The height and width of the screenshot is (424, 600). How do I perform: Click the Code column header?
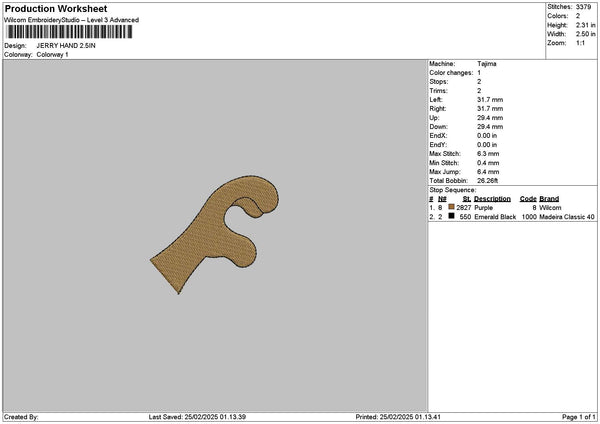click(x=528, y=198)
